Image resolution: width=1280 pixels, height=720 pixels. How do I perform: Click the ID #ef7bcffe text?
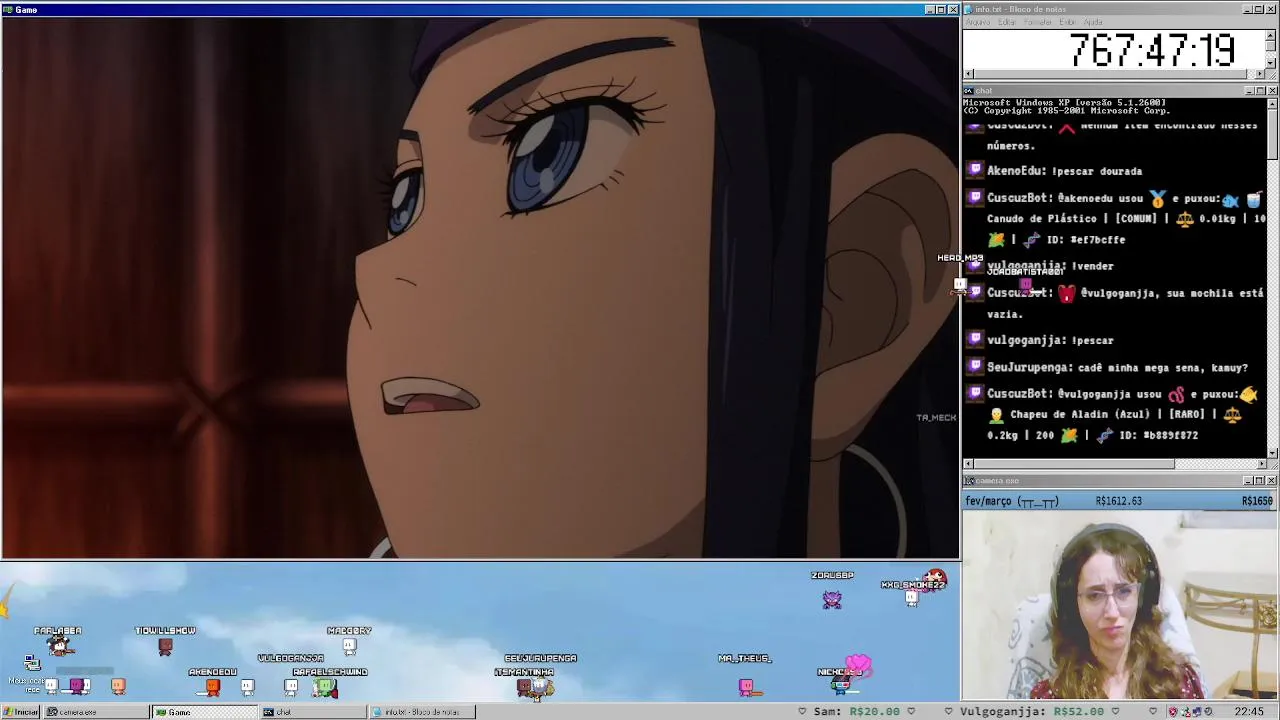tap(1085, 240)
